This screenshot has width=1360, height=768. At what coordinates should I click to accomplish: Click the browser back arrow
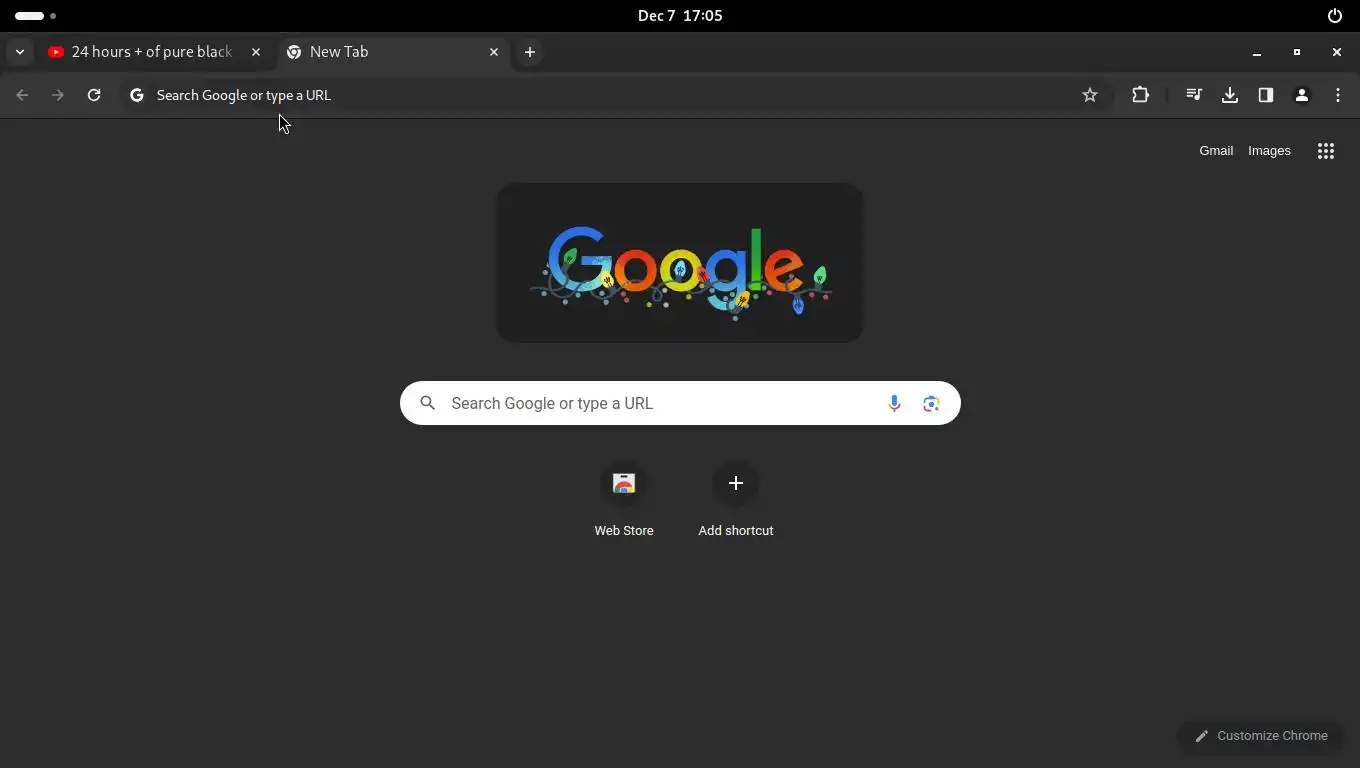coord(22,95)
